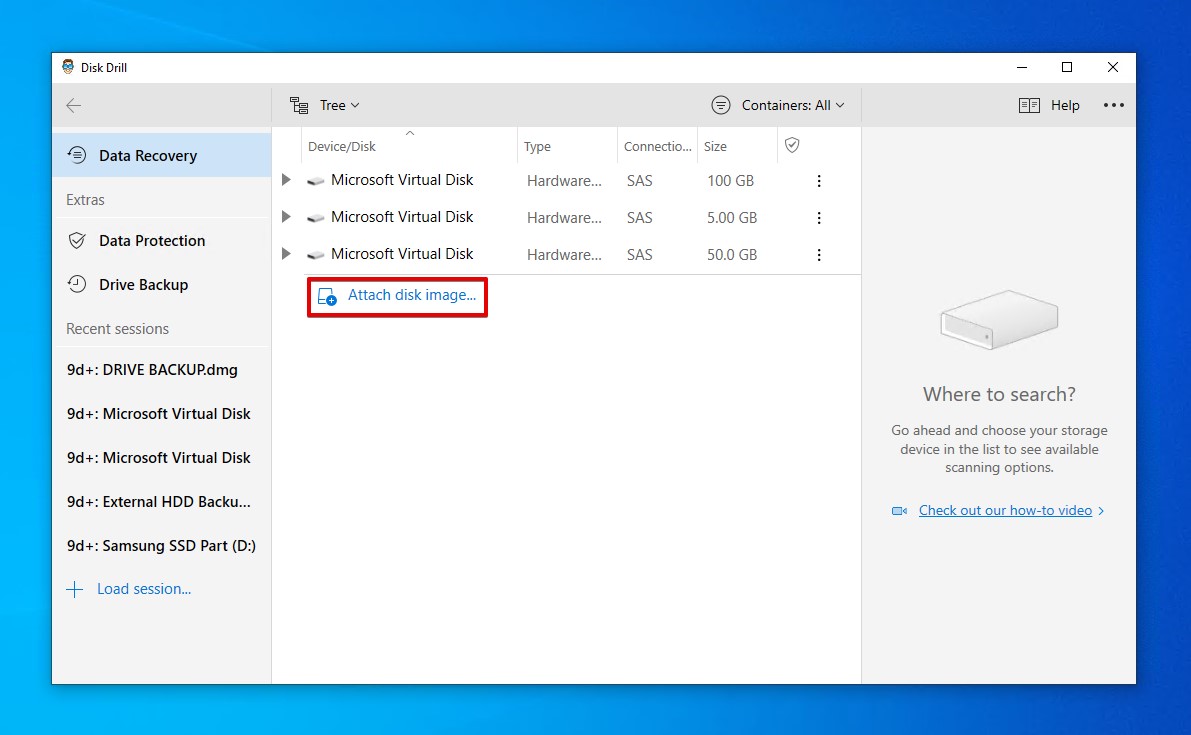The image size is (1191, 735).
Task: Click the 100 GB size value
Action: coord(731,181)
